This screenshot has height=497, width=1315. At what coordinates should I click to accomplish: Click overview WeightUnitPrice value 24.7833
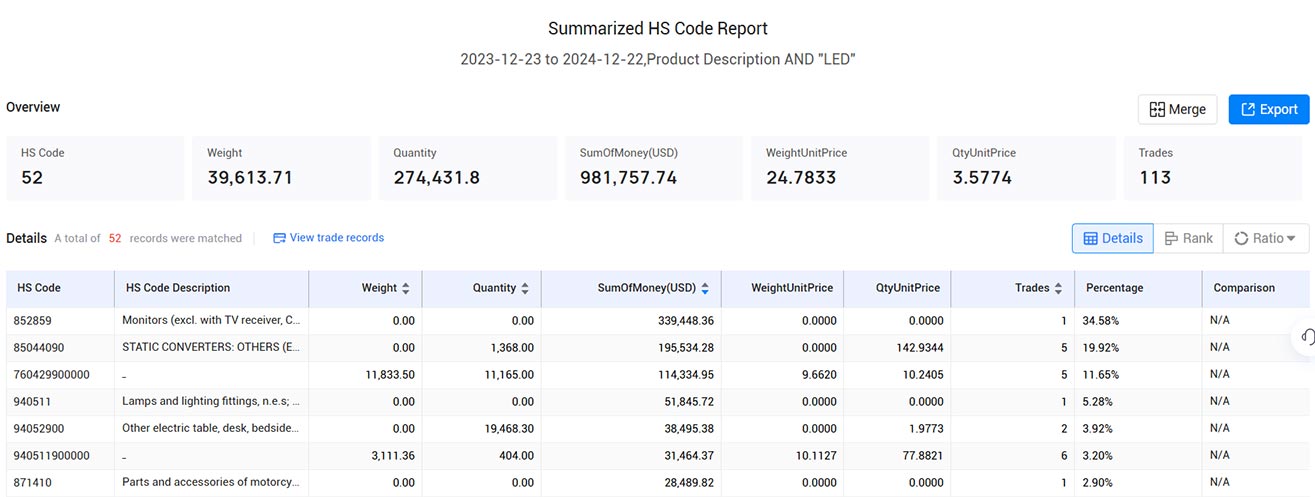tap(801, 178)
